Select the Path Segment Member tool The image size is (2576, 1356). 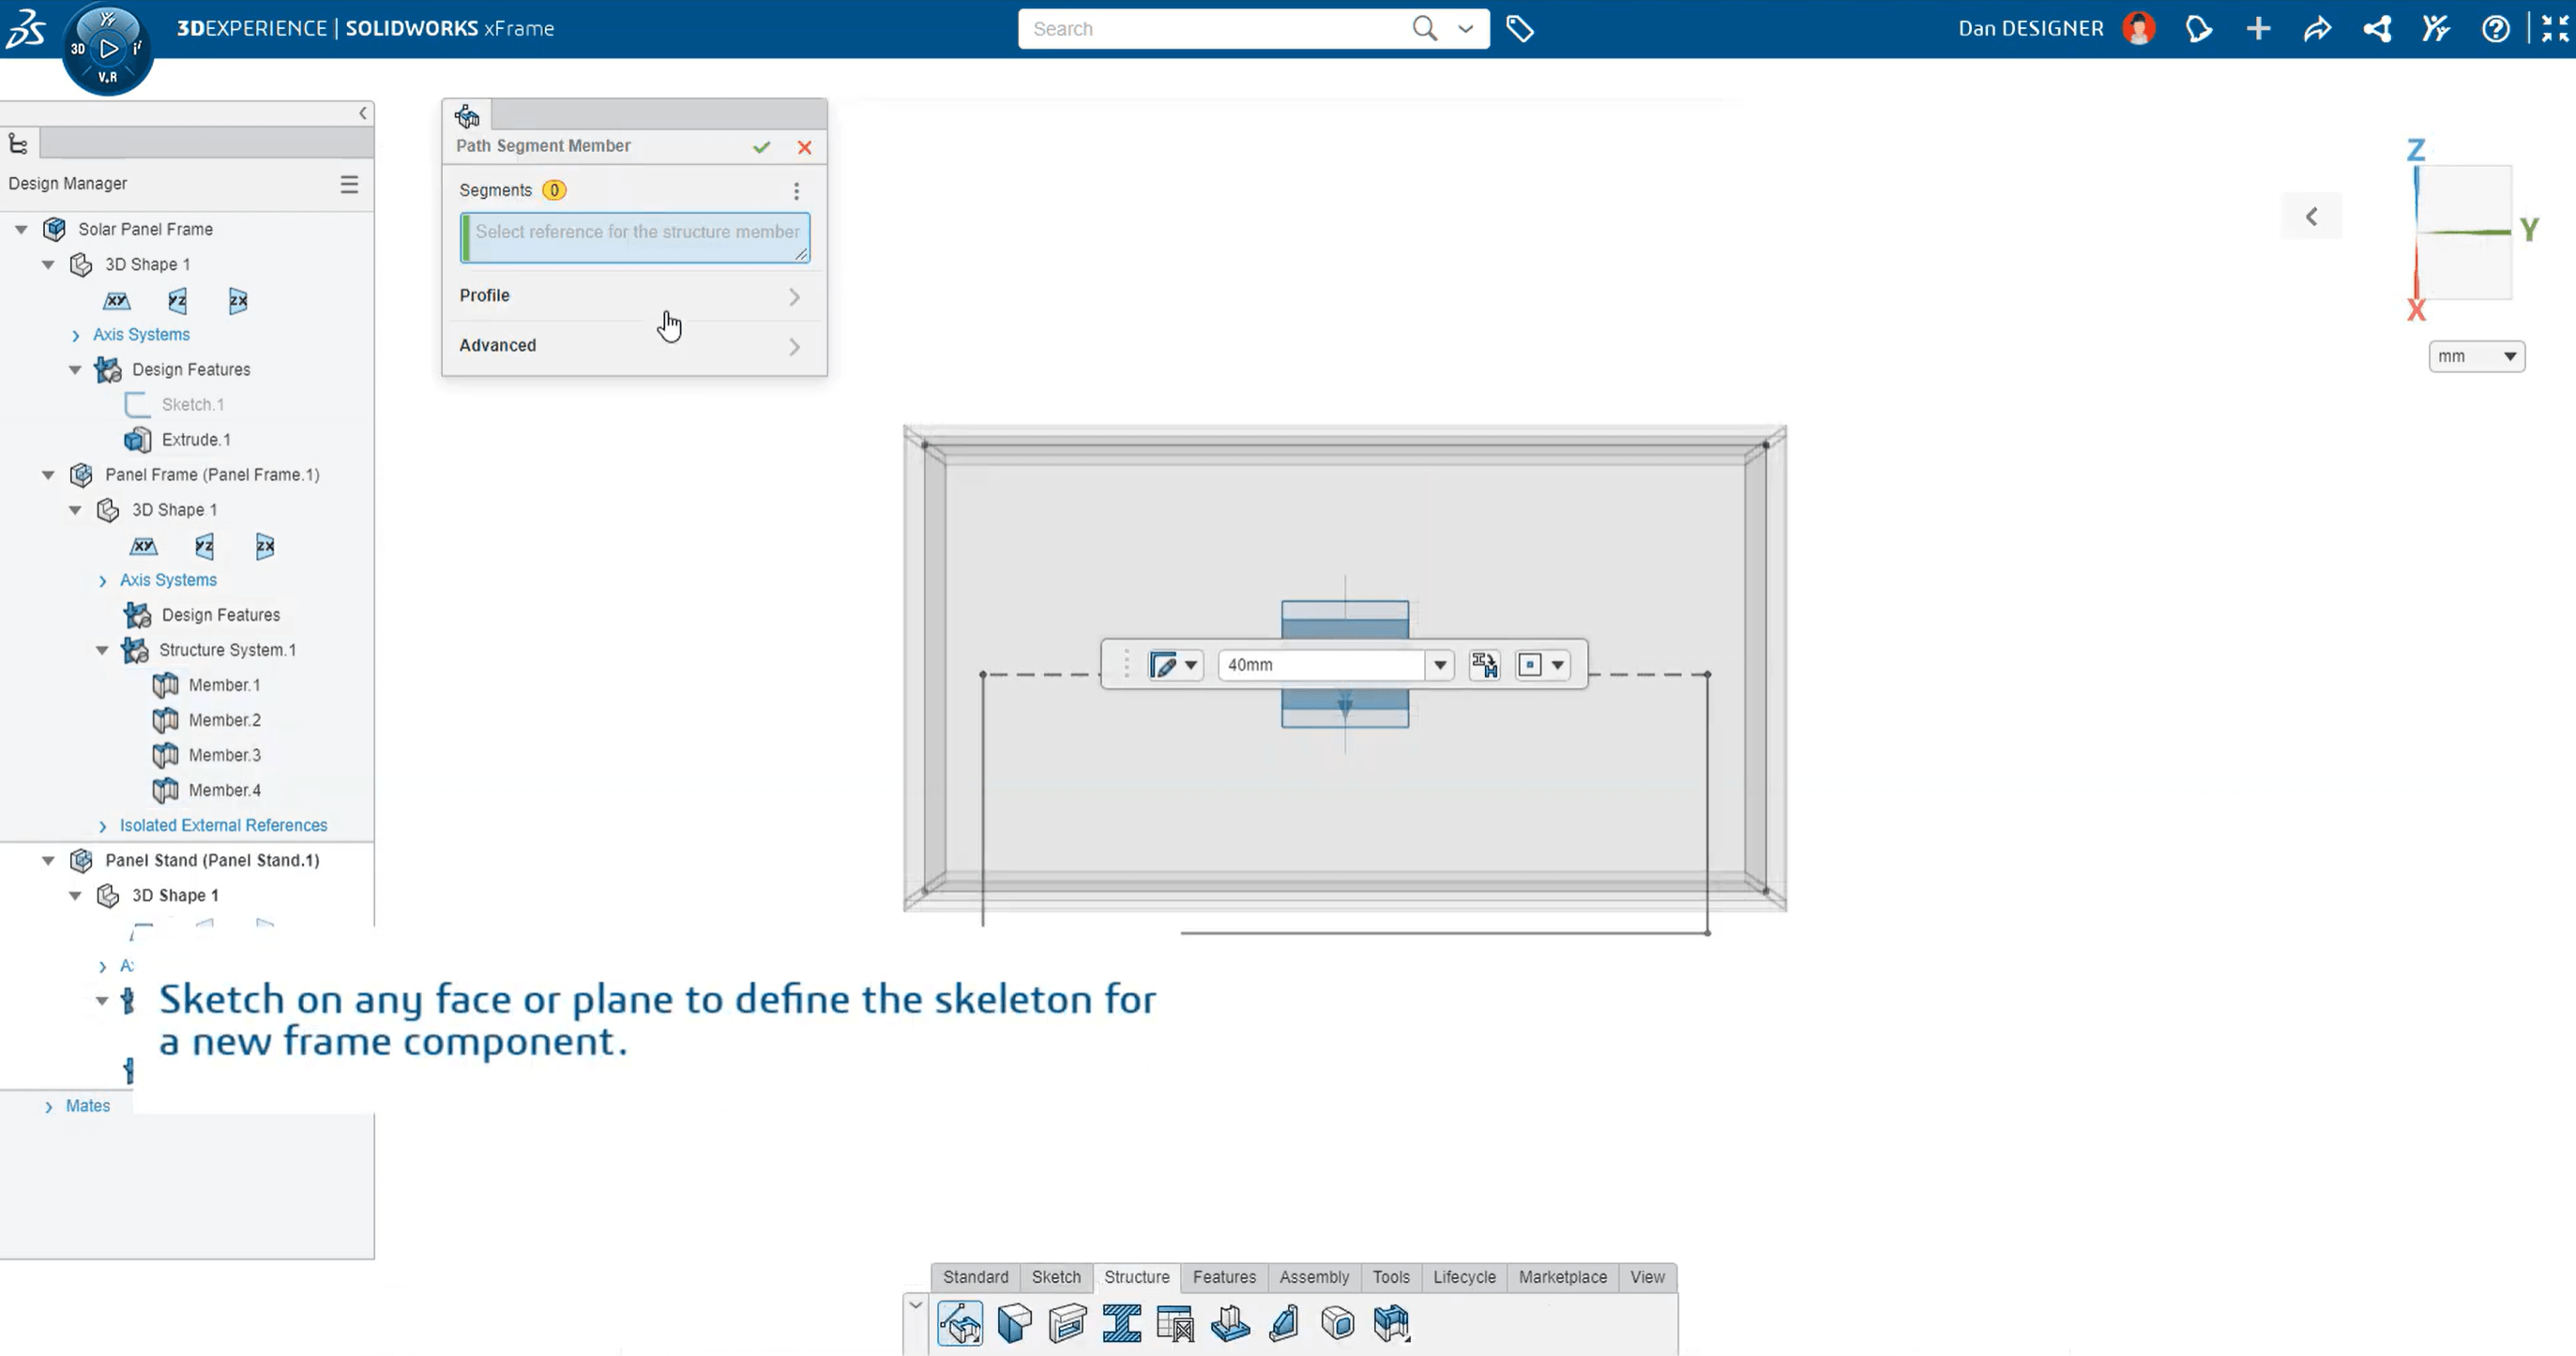coord(960,1323)
